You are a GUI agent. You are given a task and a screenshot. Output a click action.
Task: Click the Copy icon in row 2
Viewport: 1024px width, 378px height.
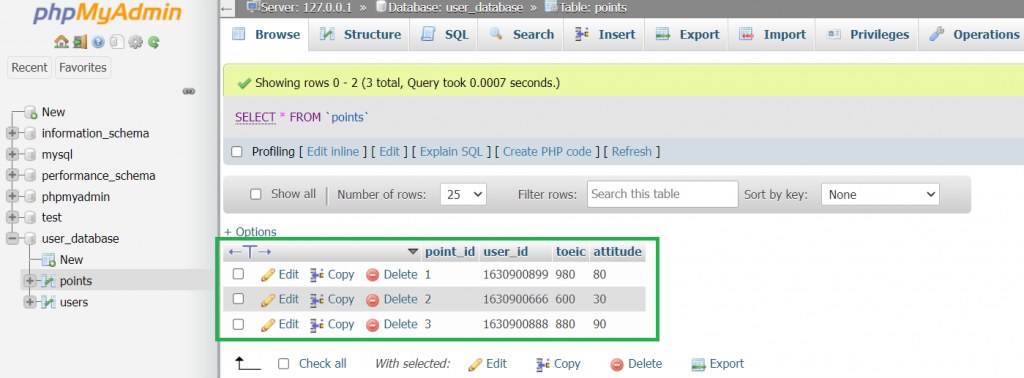pos(317,300)
